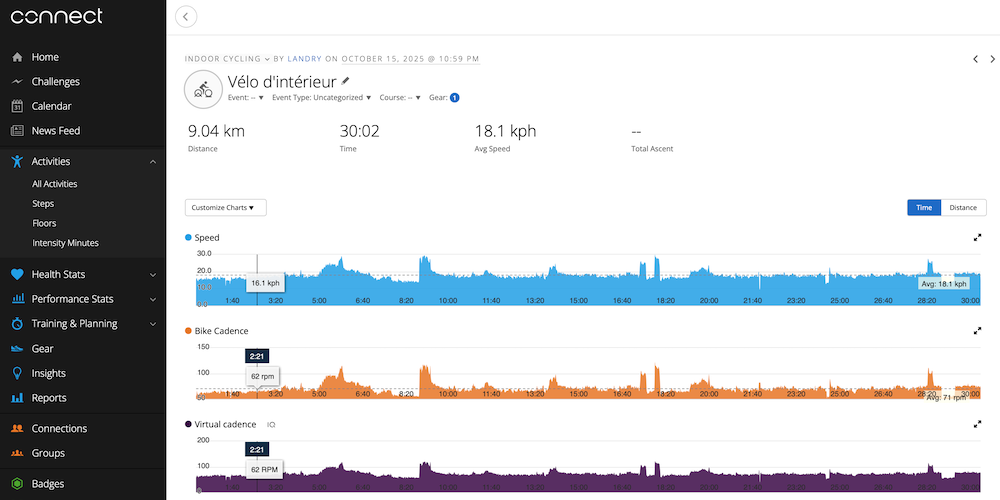The width and height of the screenshot is (1000, 500).
Task: Click the October 15, 2025 date link
Action: point(411,59)
